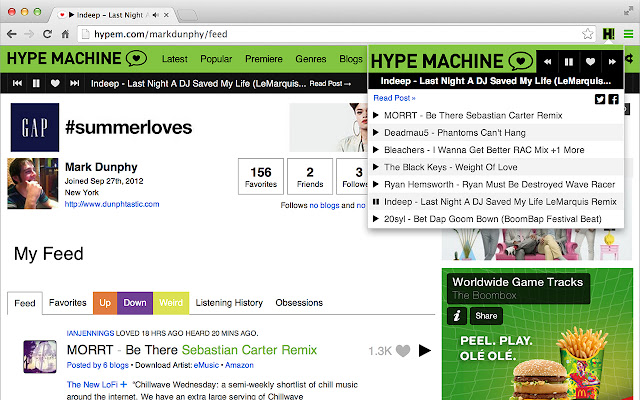Play MORRT Be There in feed
Viewport: 640px width, 400px height.
point(424,350)
